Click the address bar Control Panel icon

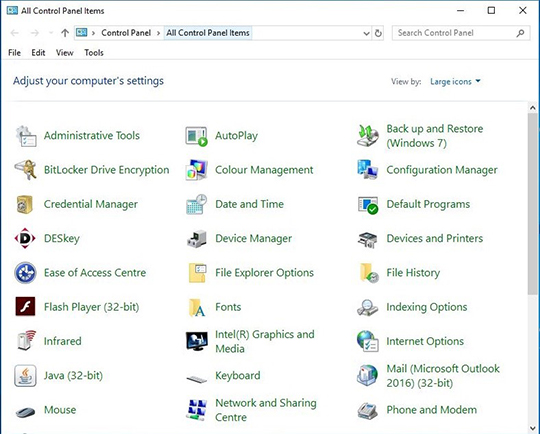tap(82, 33)
